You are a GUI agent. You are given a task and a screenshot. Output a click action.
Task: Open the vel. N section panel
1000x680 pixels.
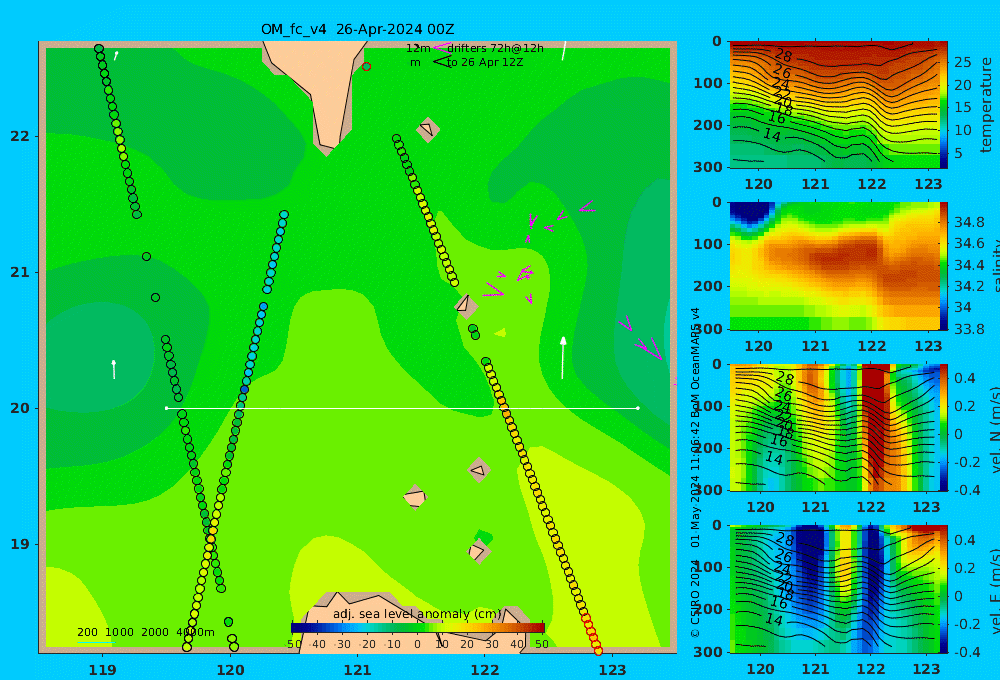coord(834,427)
